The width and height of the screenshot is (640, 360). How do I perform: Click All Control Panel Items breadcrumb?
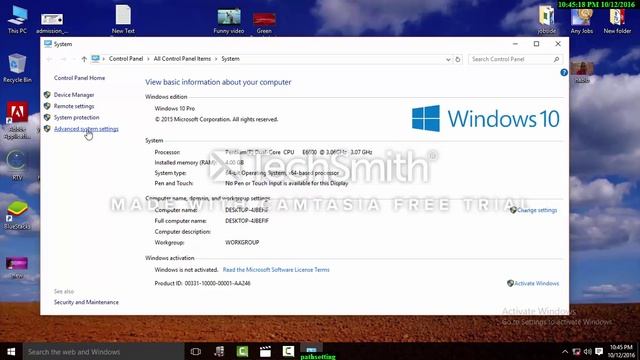[x=182, y=59]
